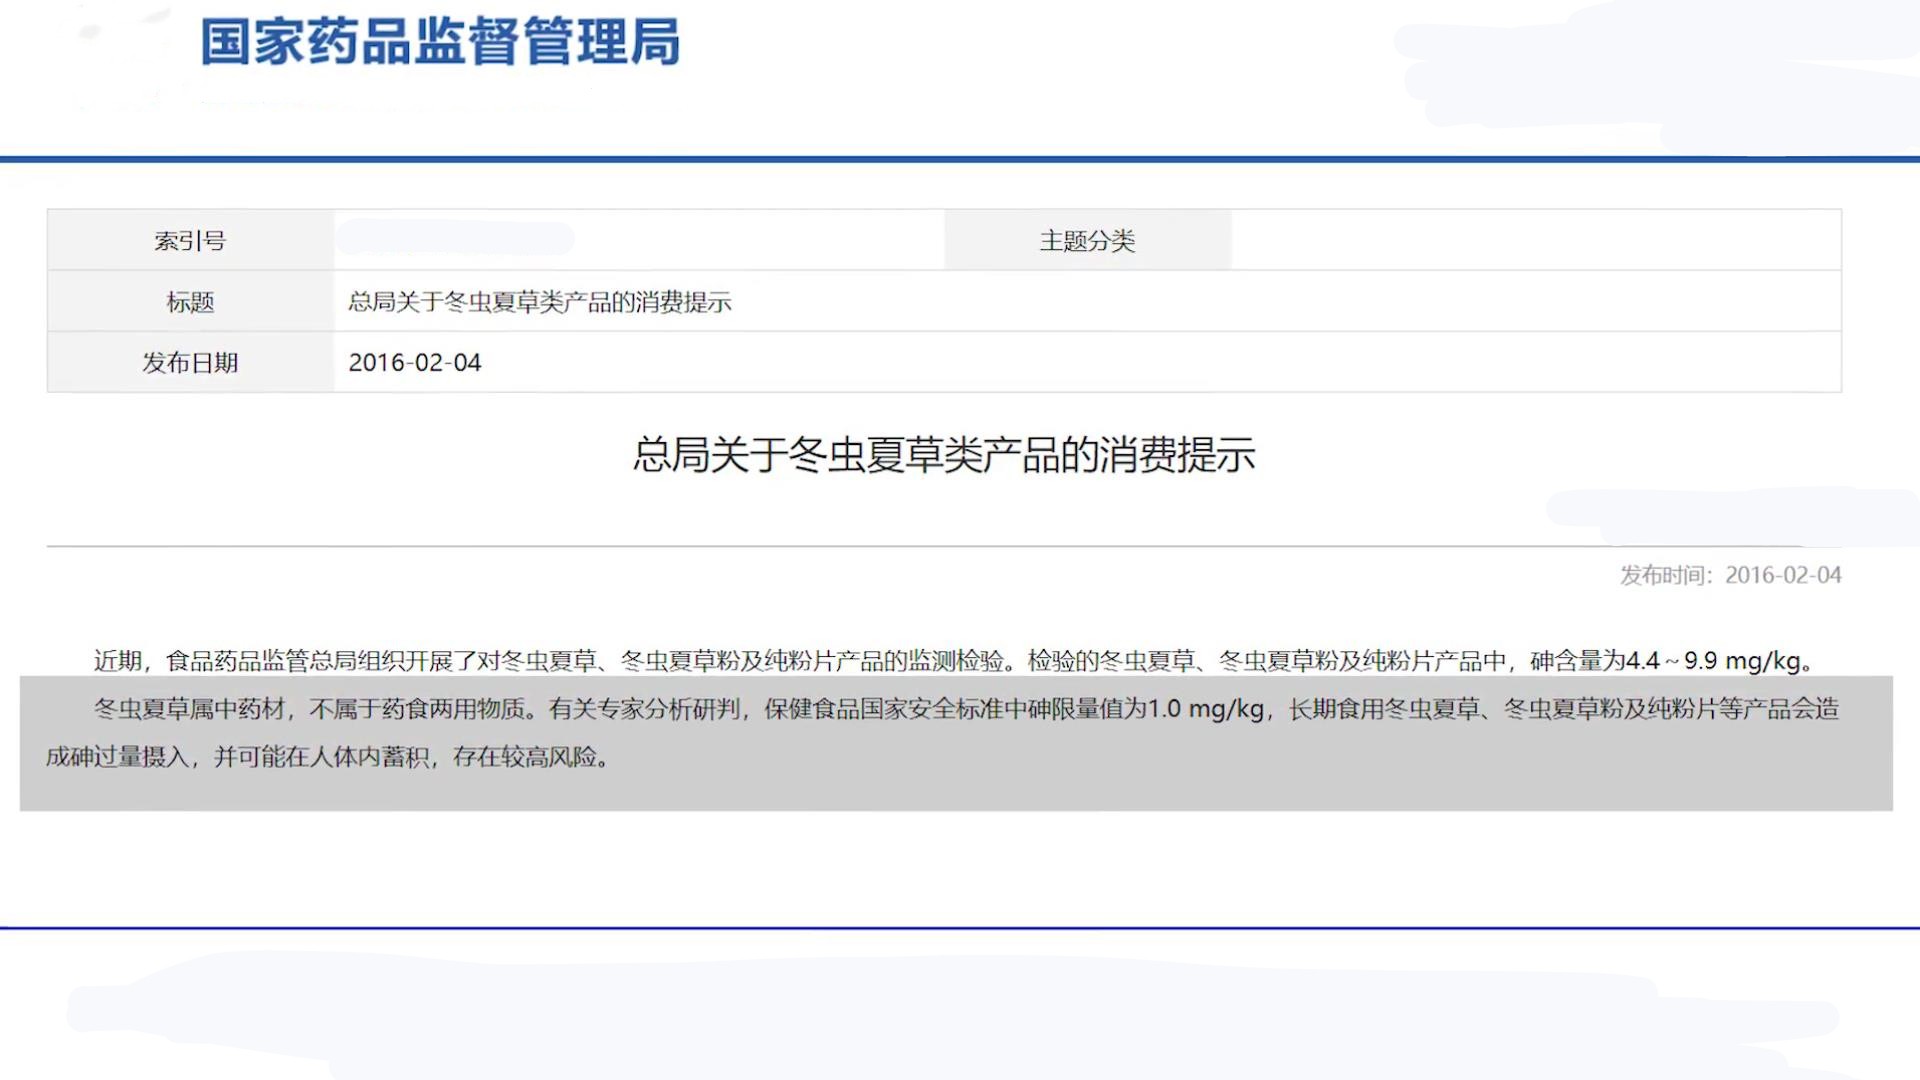
Task: Click the empty 主题分类 value cell
Action: 1535,241
